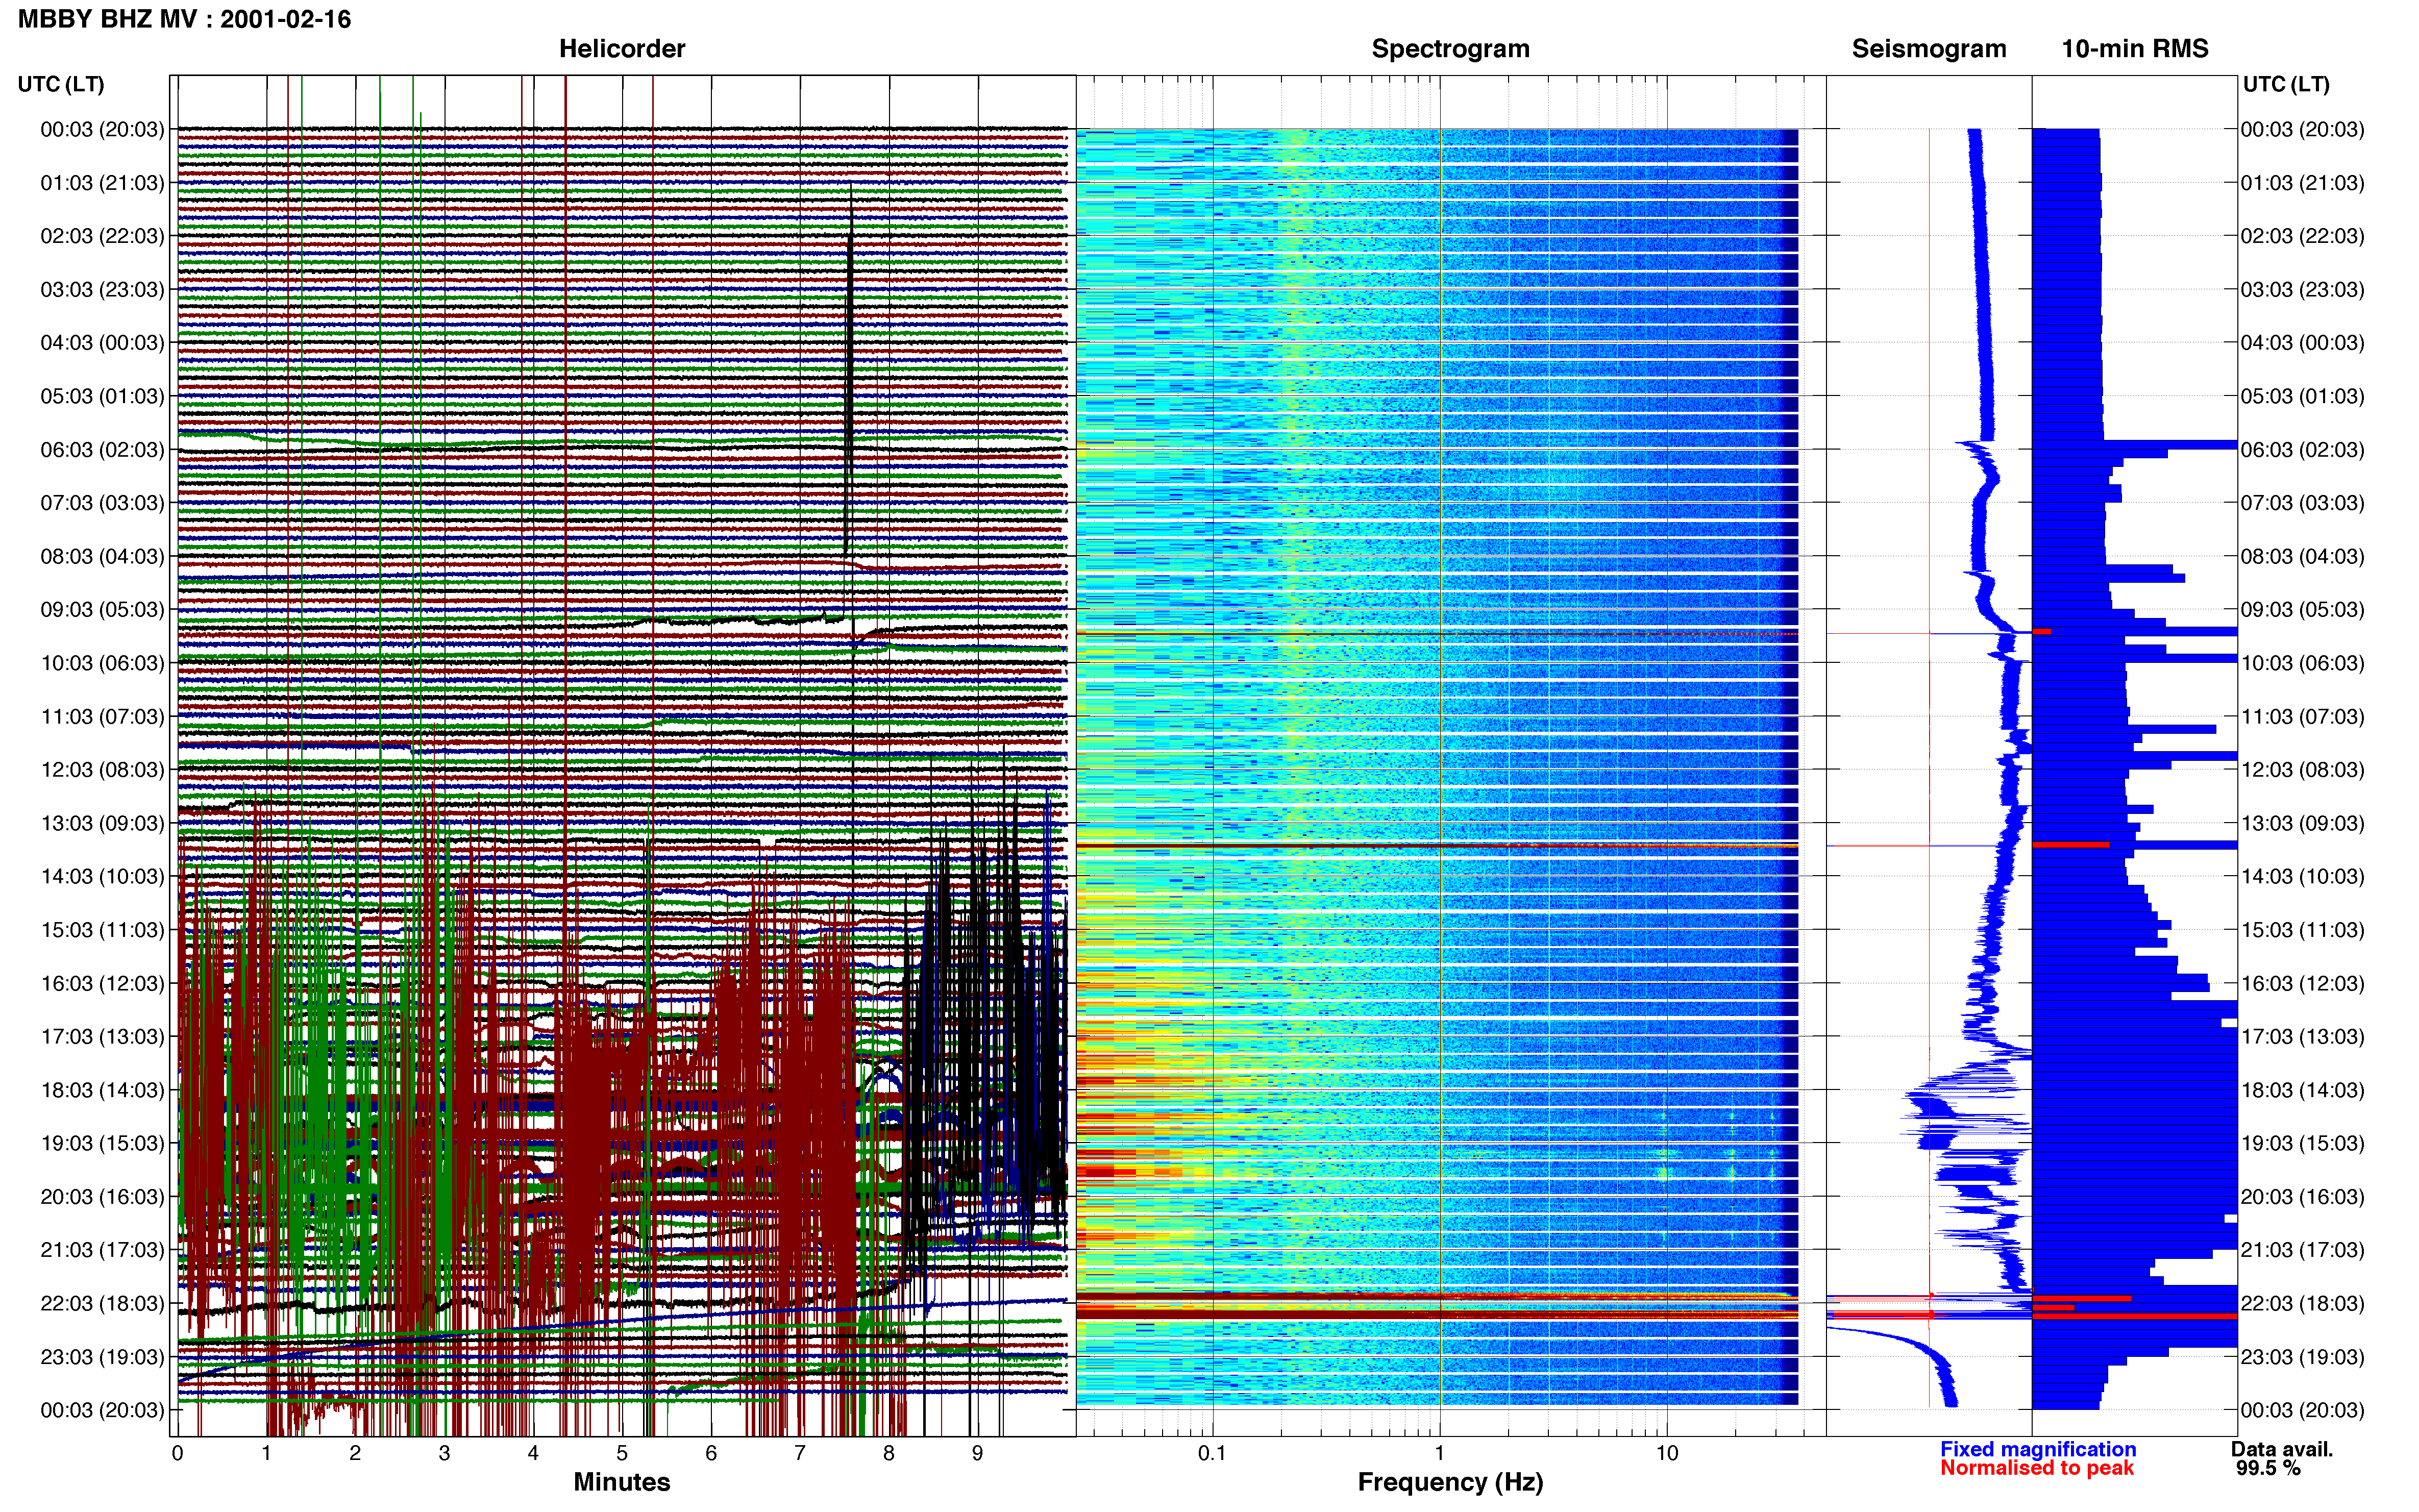Click RMS-side time label "11:03 (07:03)"
Image resolution: width=2419 pixels, height=1512 pixels.
point(2302,717)
